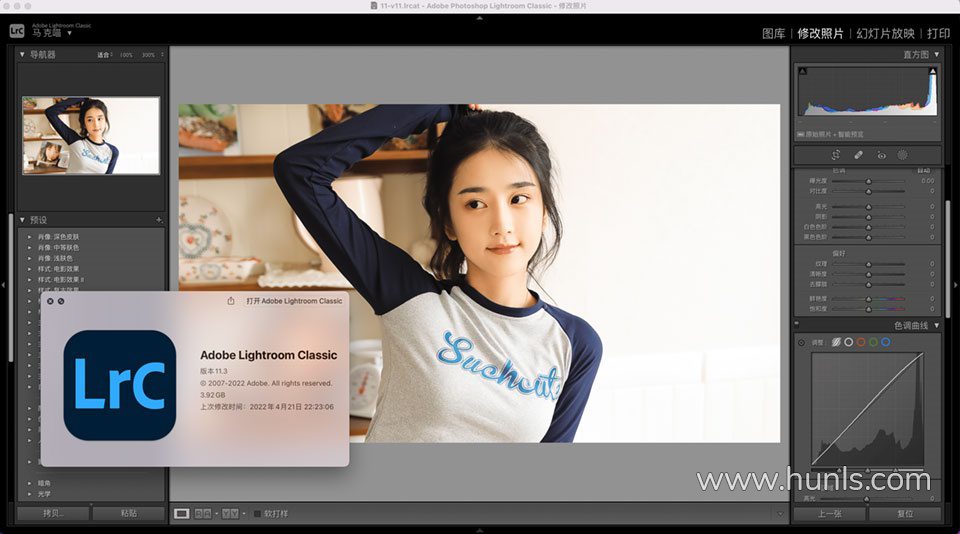
Task: Click the tone curve graph area
Action: tap(868, 409)
